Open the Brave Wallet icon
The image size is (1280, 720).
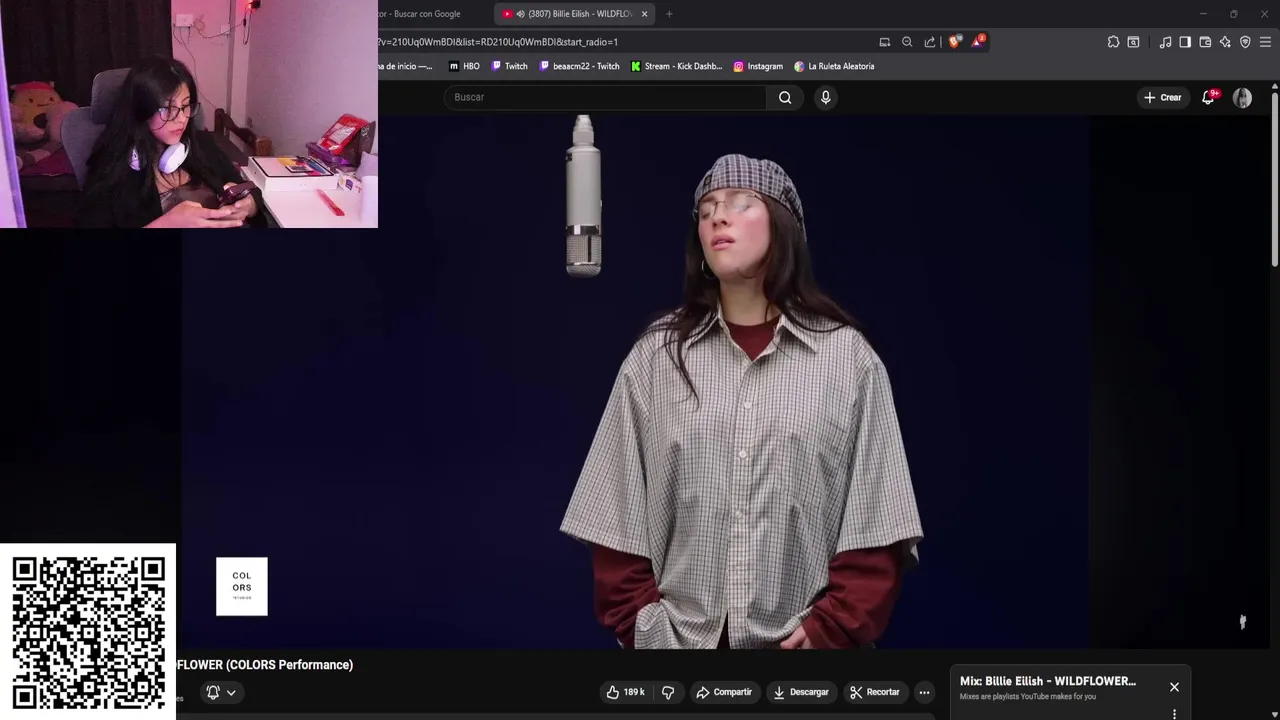[x=1205, y=42]
